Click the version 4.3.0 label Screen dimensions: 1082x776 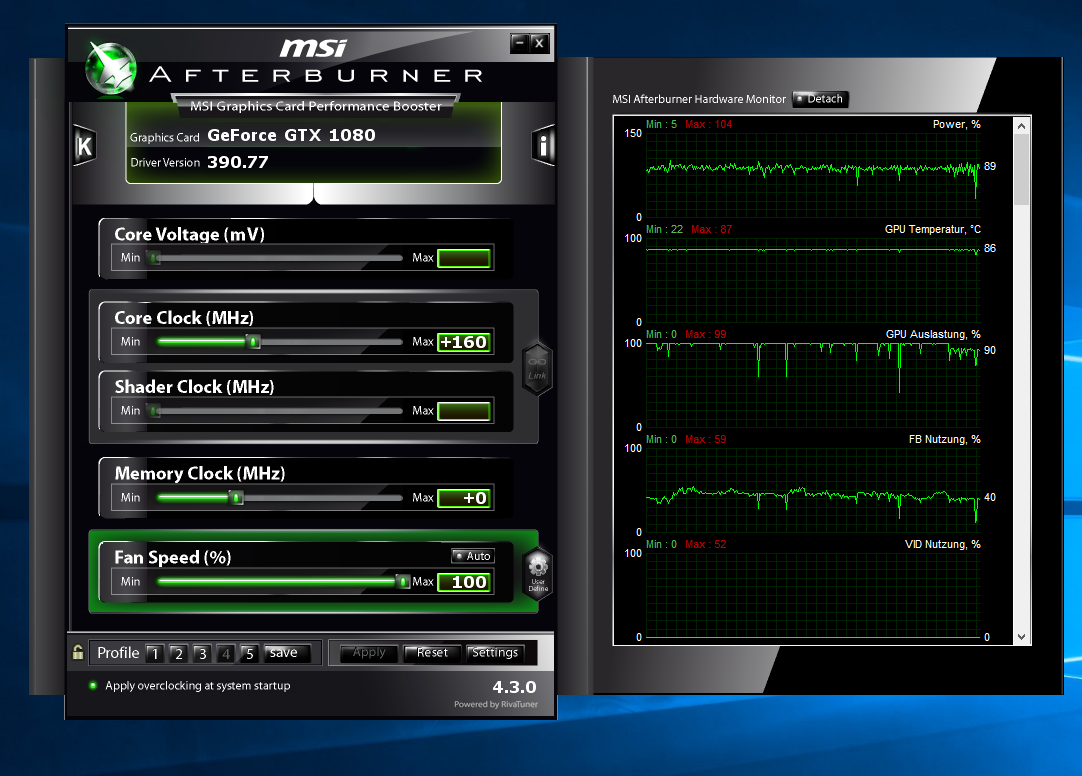(x=514, y=687)
